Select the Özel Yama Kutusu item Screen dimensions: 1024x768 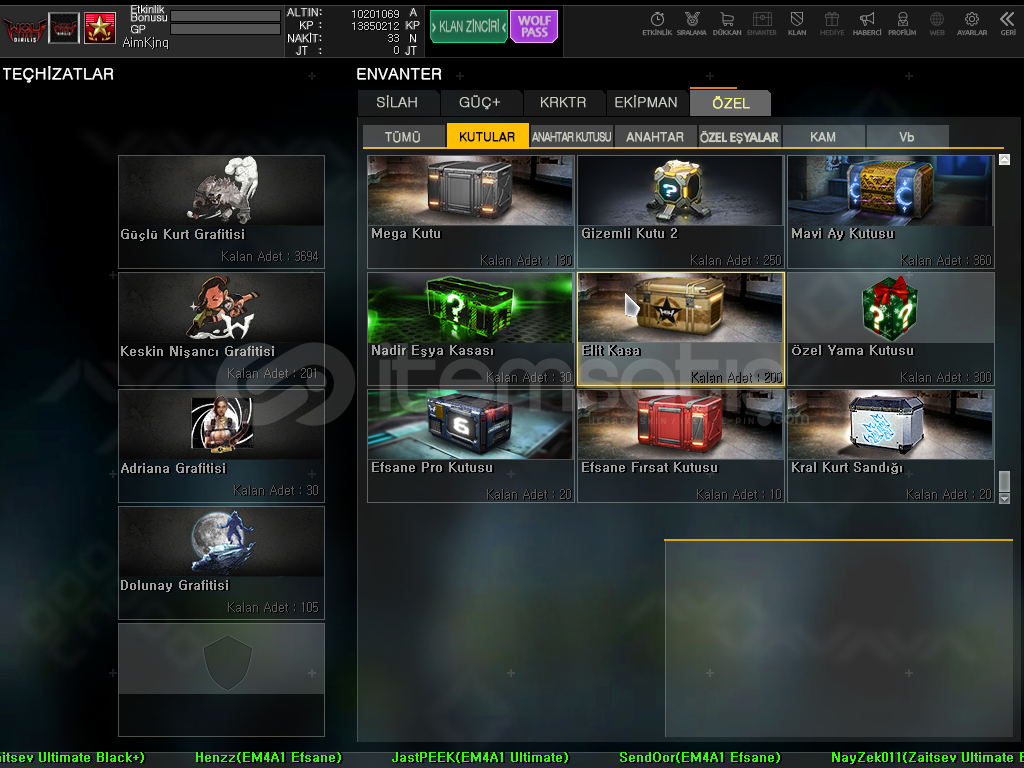891,328
